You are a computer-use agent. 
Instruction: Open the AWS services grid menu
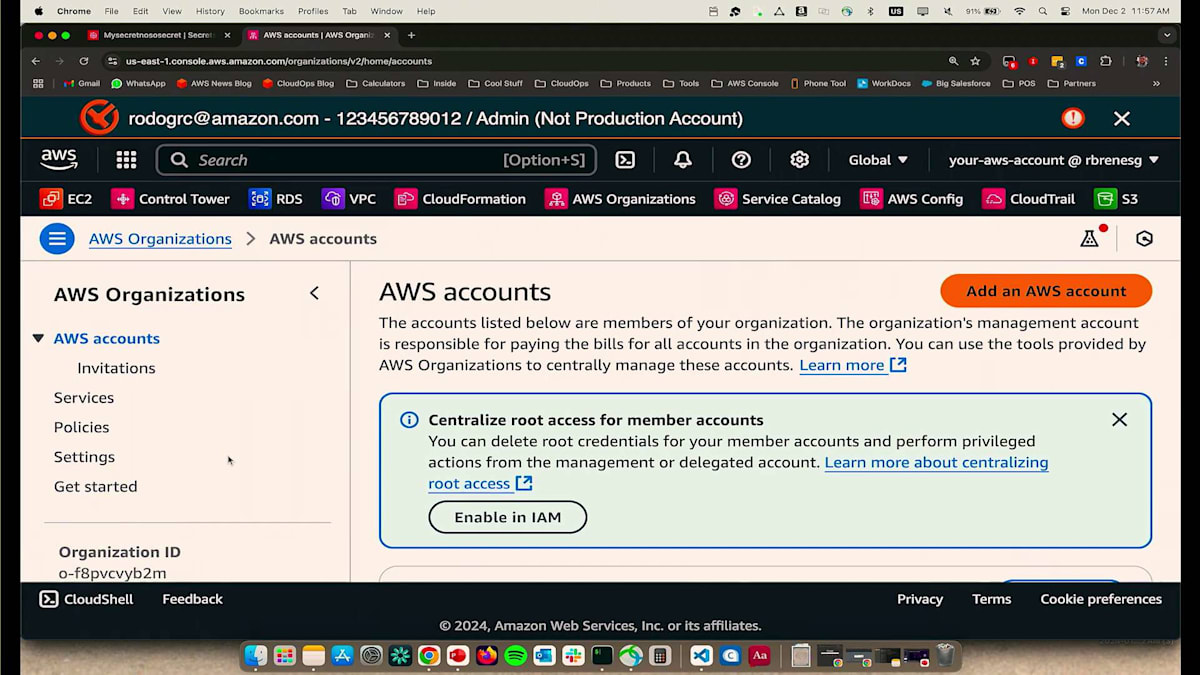point(126,160)
